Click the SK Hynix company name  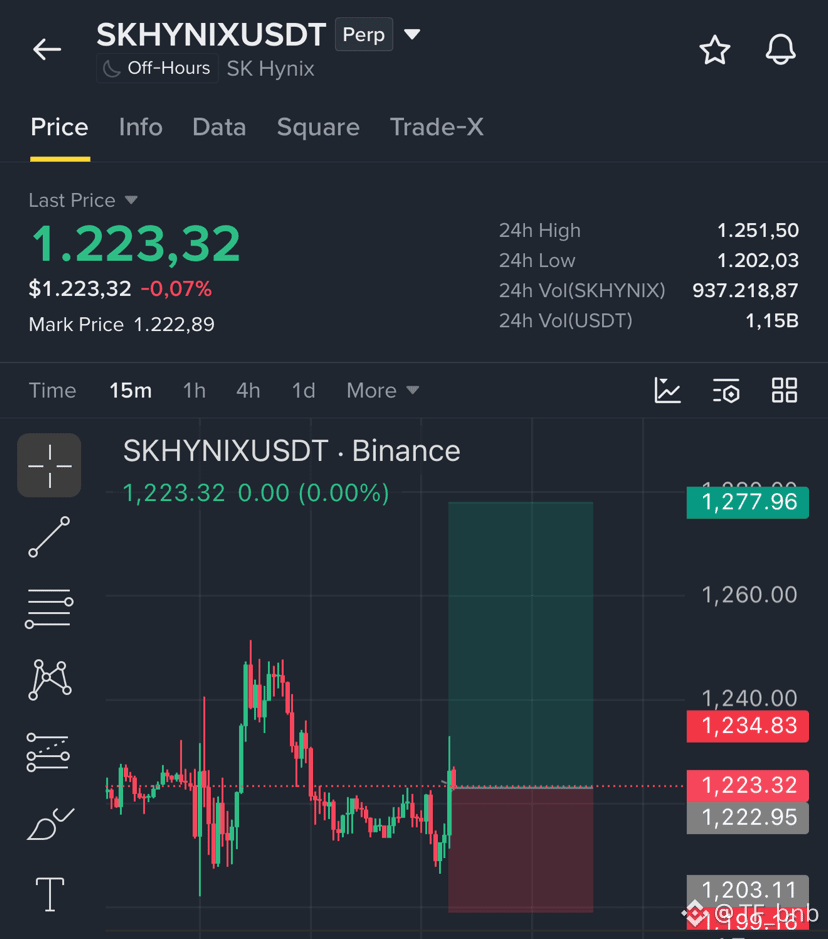click(x=271, y=68)
